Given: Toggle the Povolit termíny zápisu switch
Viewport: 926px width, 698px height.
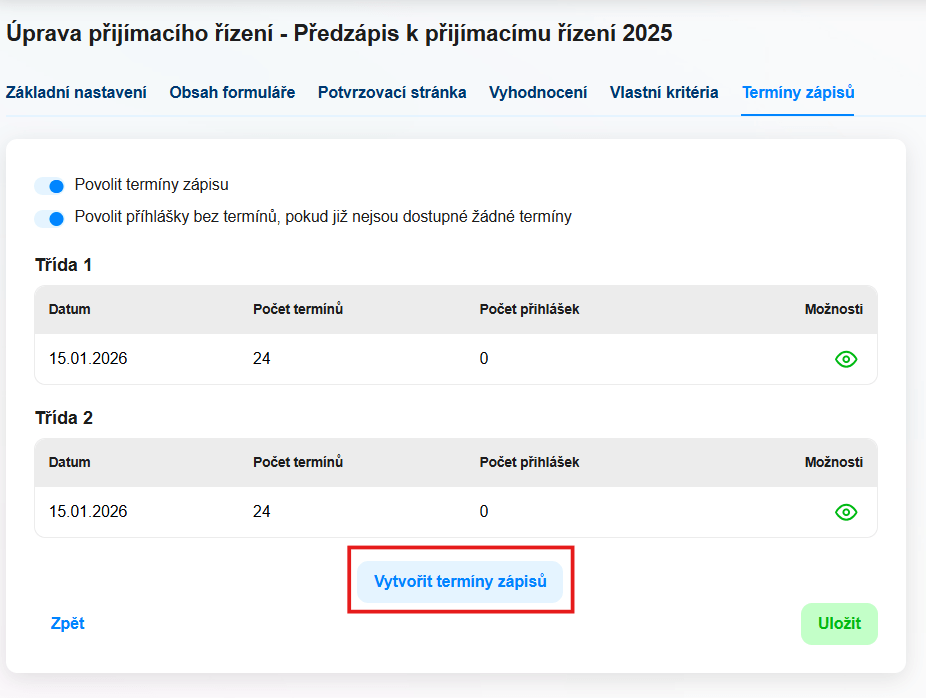Looking at the screenshot, I should pyautogui.click(x=49, y=185).
